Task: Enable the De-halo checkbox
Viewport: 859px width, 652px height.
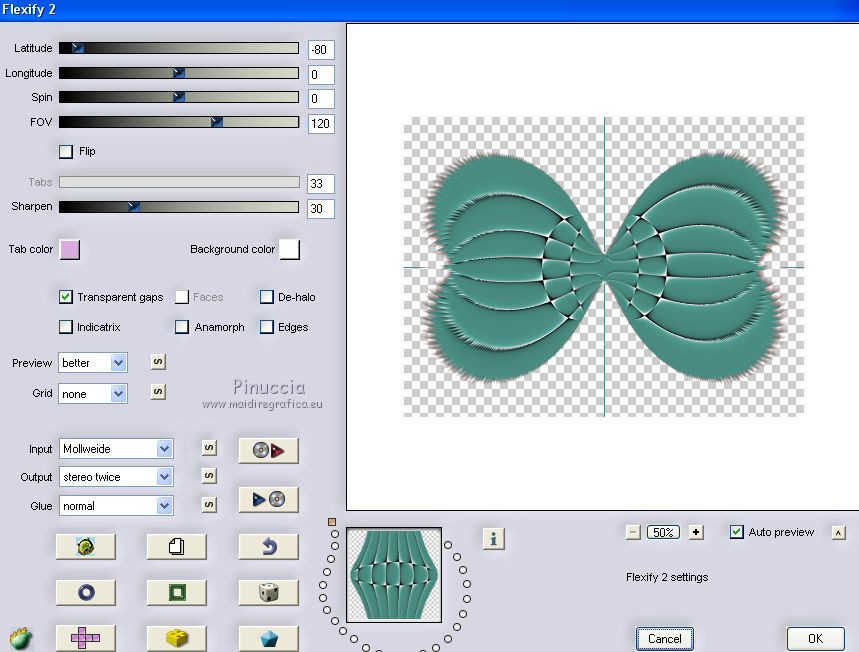Action: (x=267, y=297)
